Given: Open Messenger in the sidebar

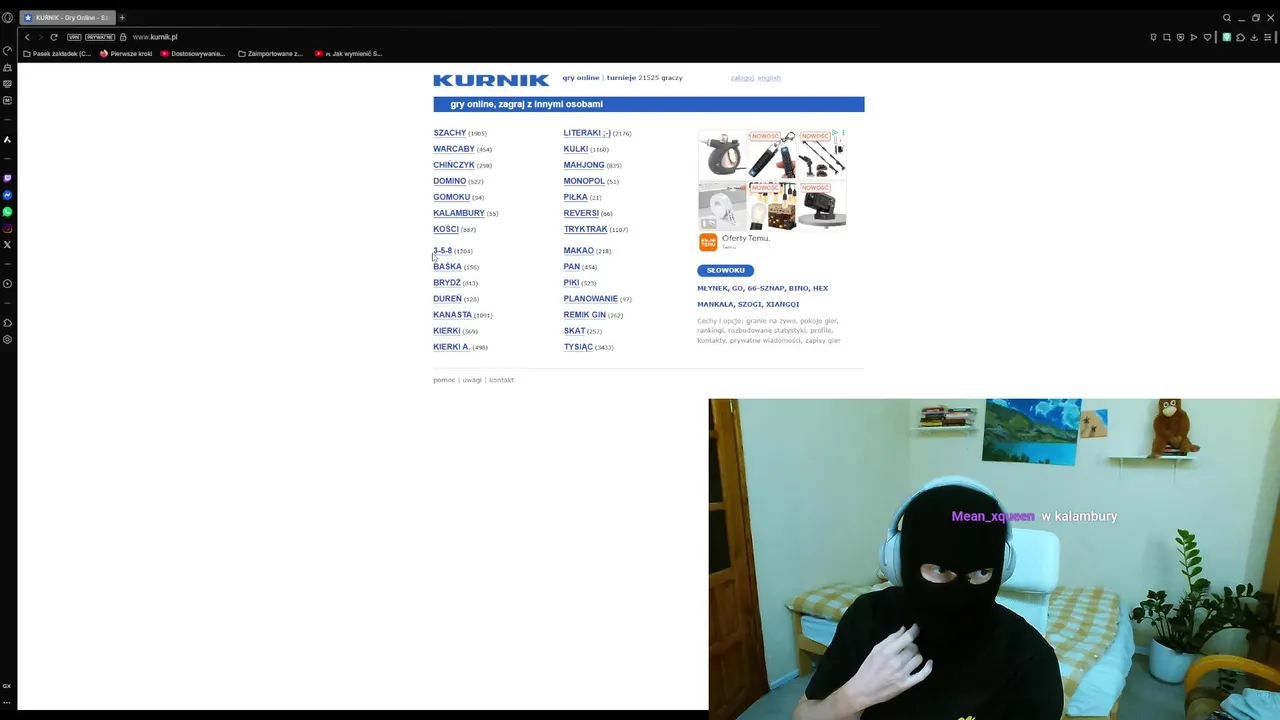Looking at the screenshot, I should (7, 195).
